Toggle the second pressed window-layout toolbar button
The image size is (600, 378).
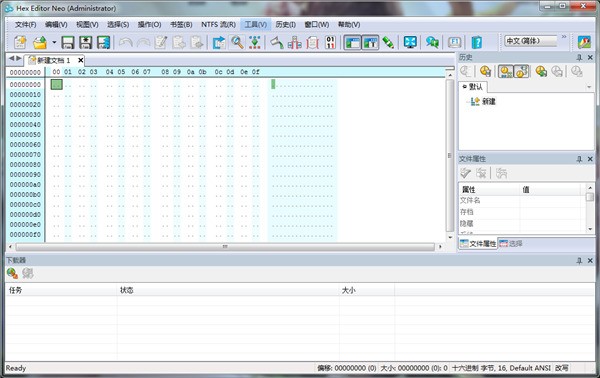[x=370, y=42]
